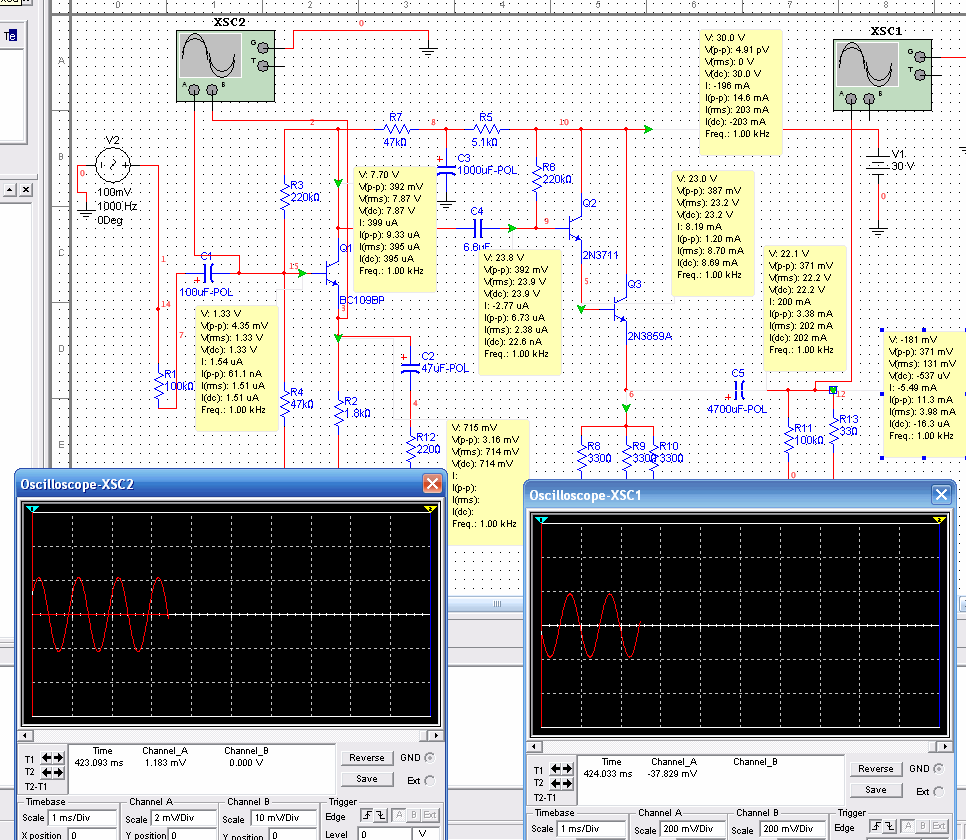This screenshot has height=840, width=966.
Task: Select rising edge trigger in Oscilloscope-XSC1
Action: pyautogui.click(x=876, y=826)
